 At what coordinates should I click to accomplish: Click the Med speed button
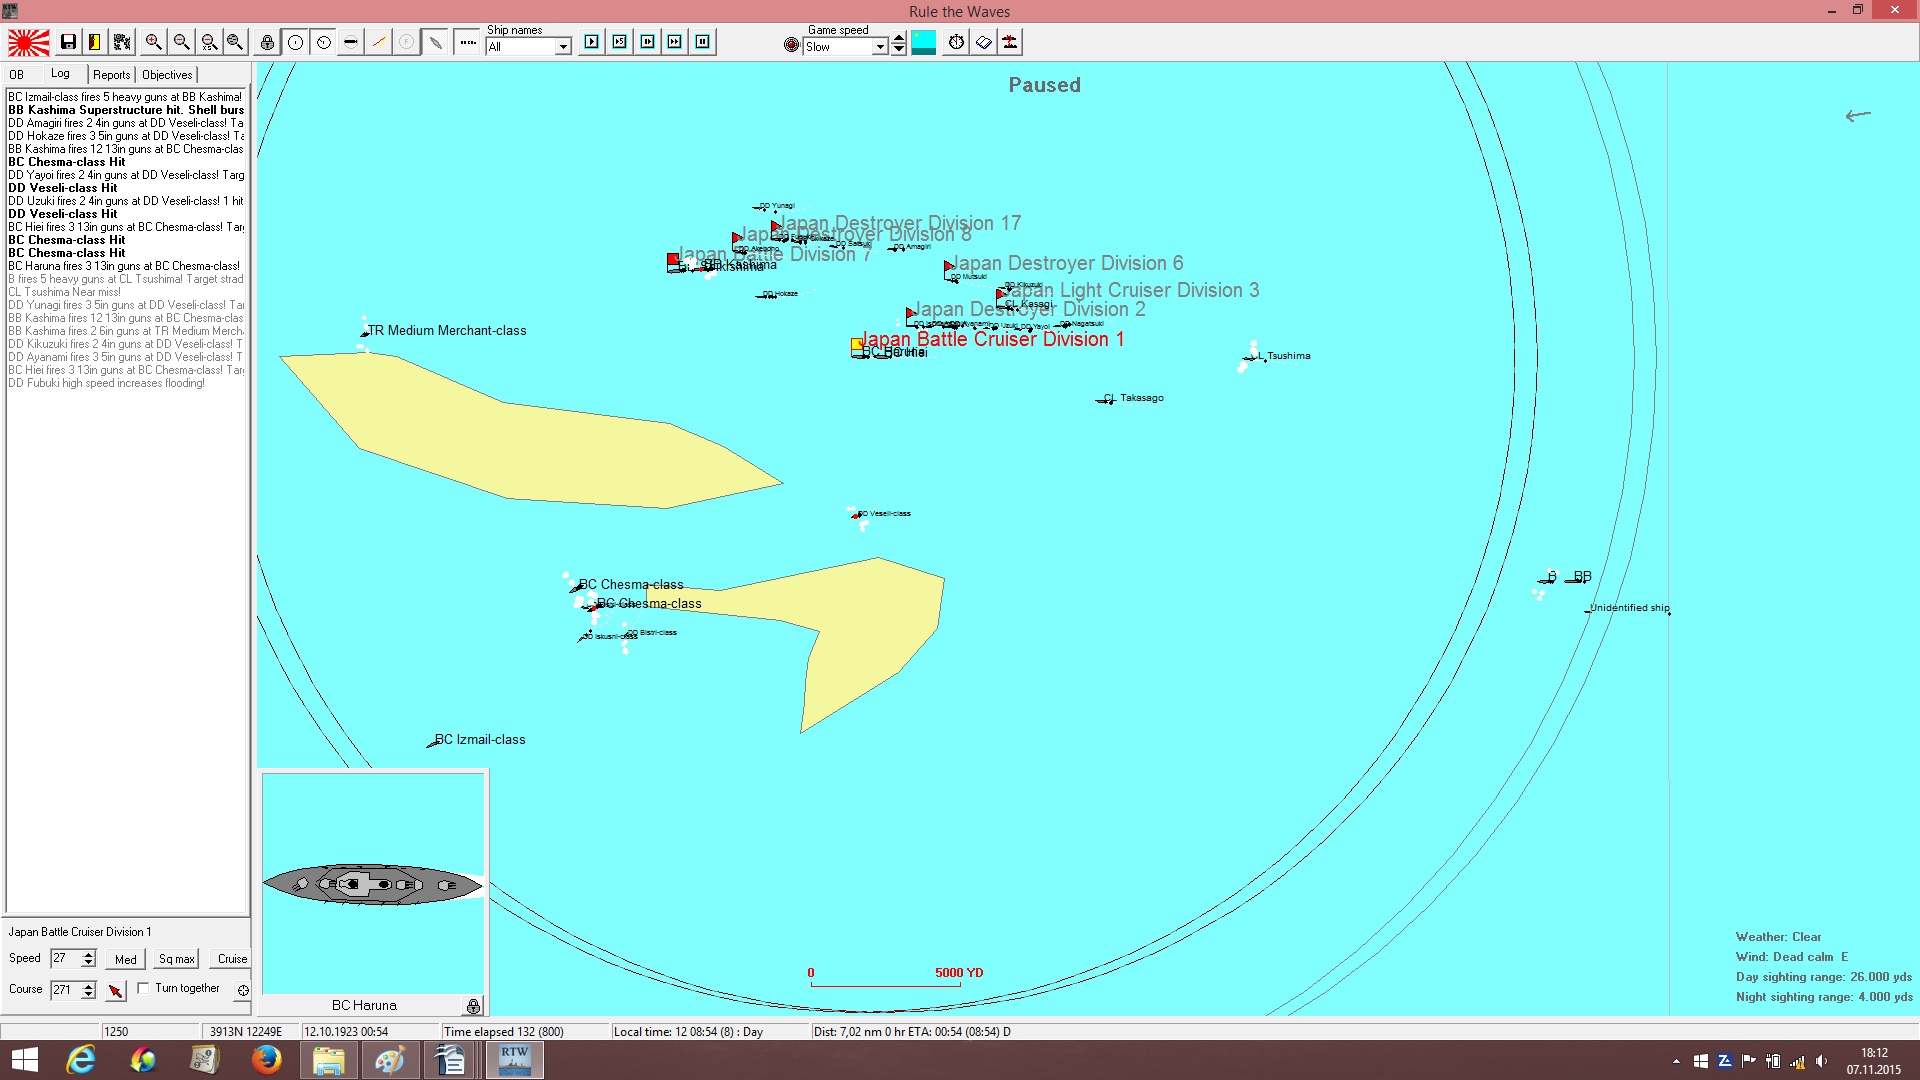126,959
